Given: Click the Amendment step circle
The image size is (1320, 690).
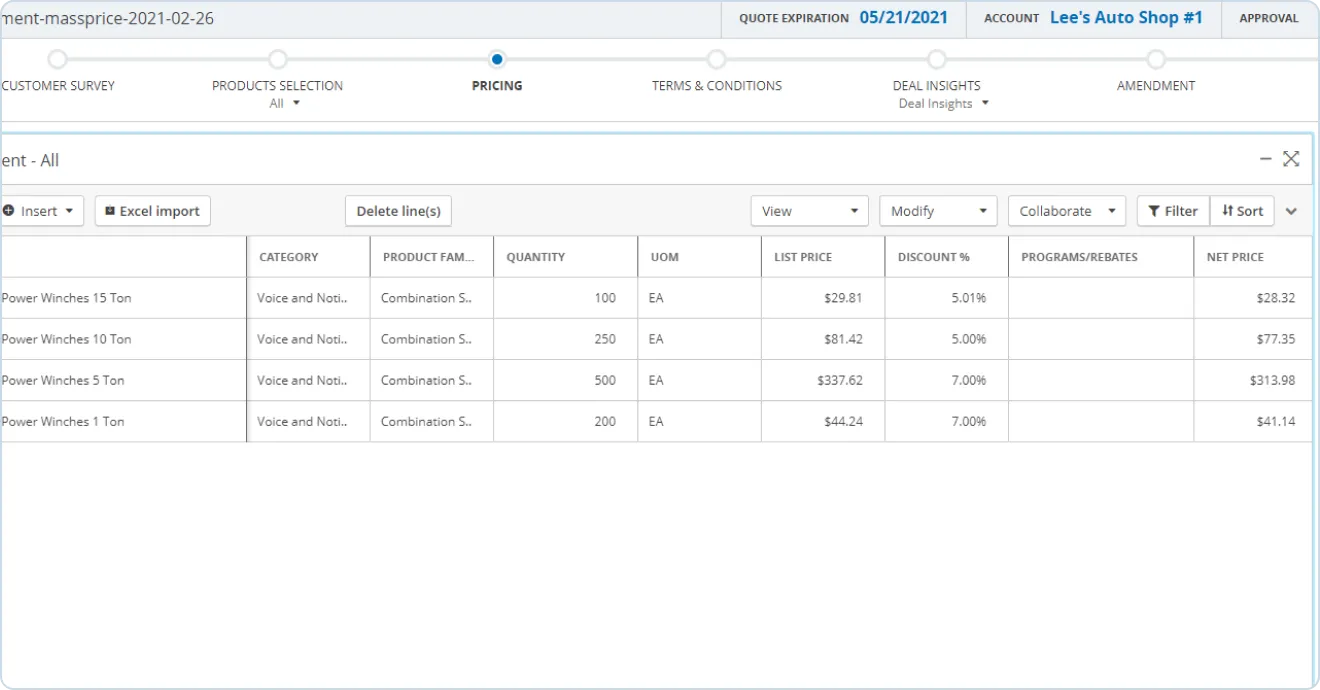Looking at the screenshot, I should 1156,60.
